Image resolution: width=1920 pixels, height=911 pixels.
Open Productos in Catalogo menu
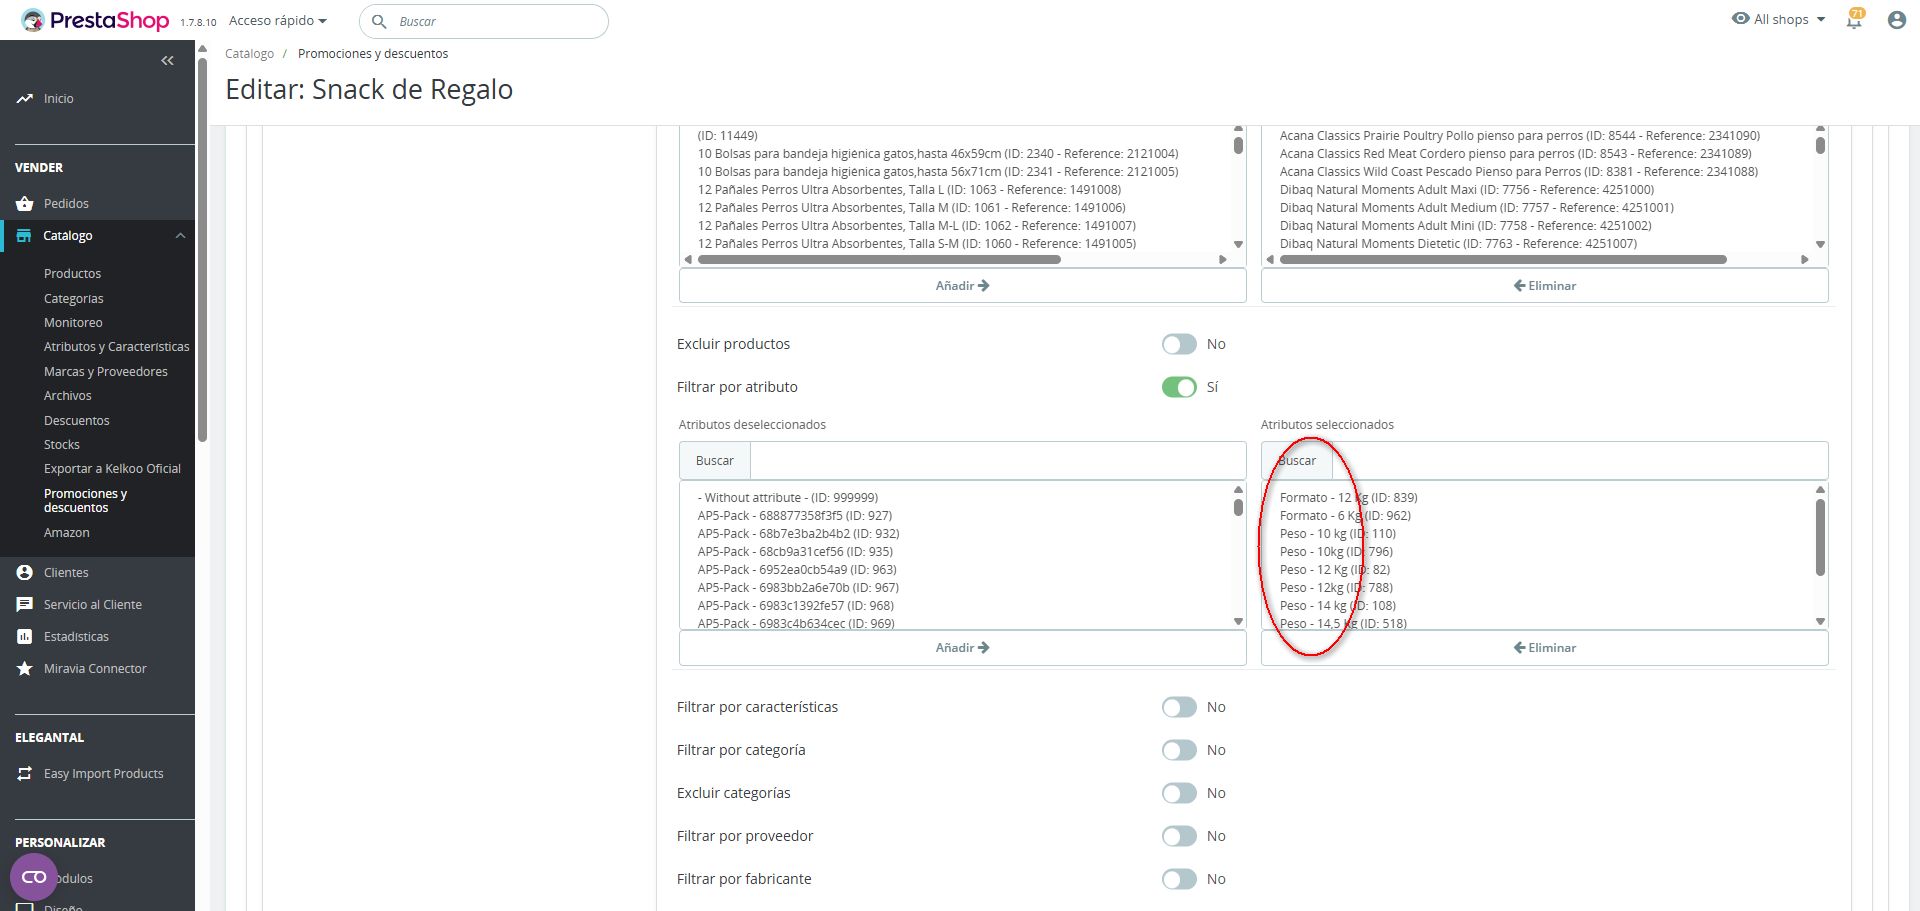72,274
